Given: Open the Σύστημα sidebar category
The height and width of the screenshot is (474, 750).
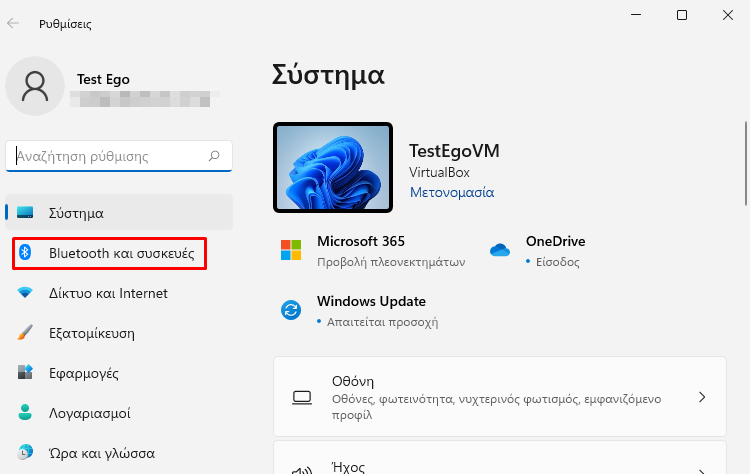Looking at the screenshot, I should (x=119, y=212).
